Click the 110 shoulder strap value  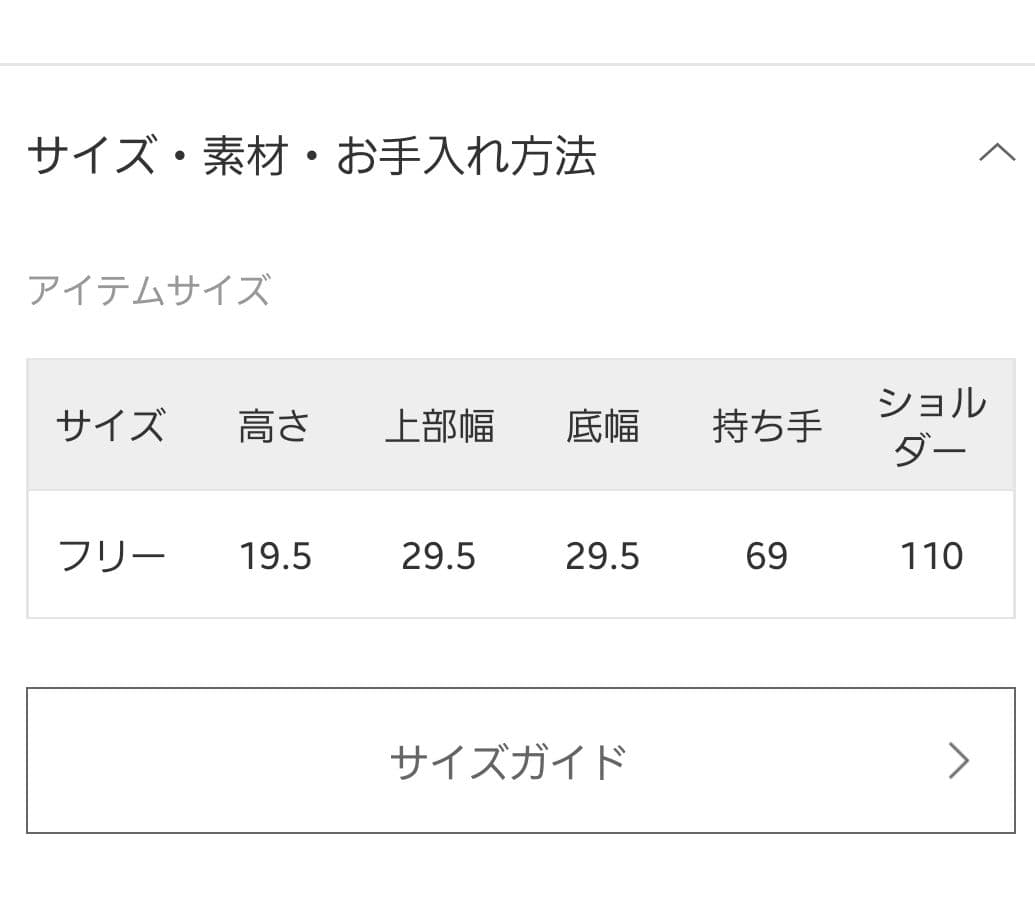click(x=931, y=556)
